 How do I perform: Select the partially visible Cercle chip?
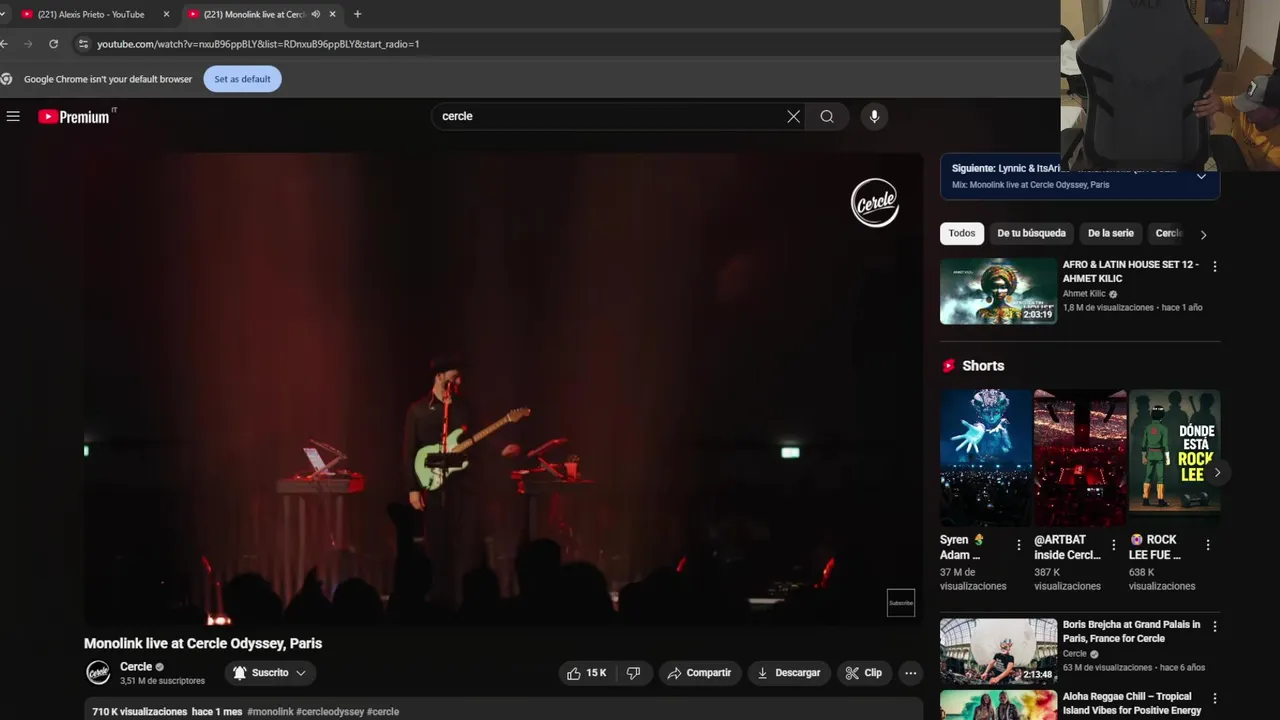pos(1168,233)
